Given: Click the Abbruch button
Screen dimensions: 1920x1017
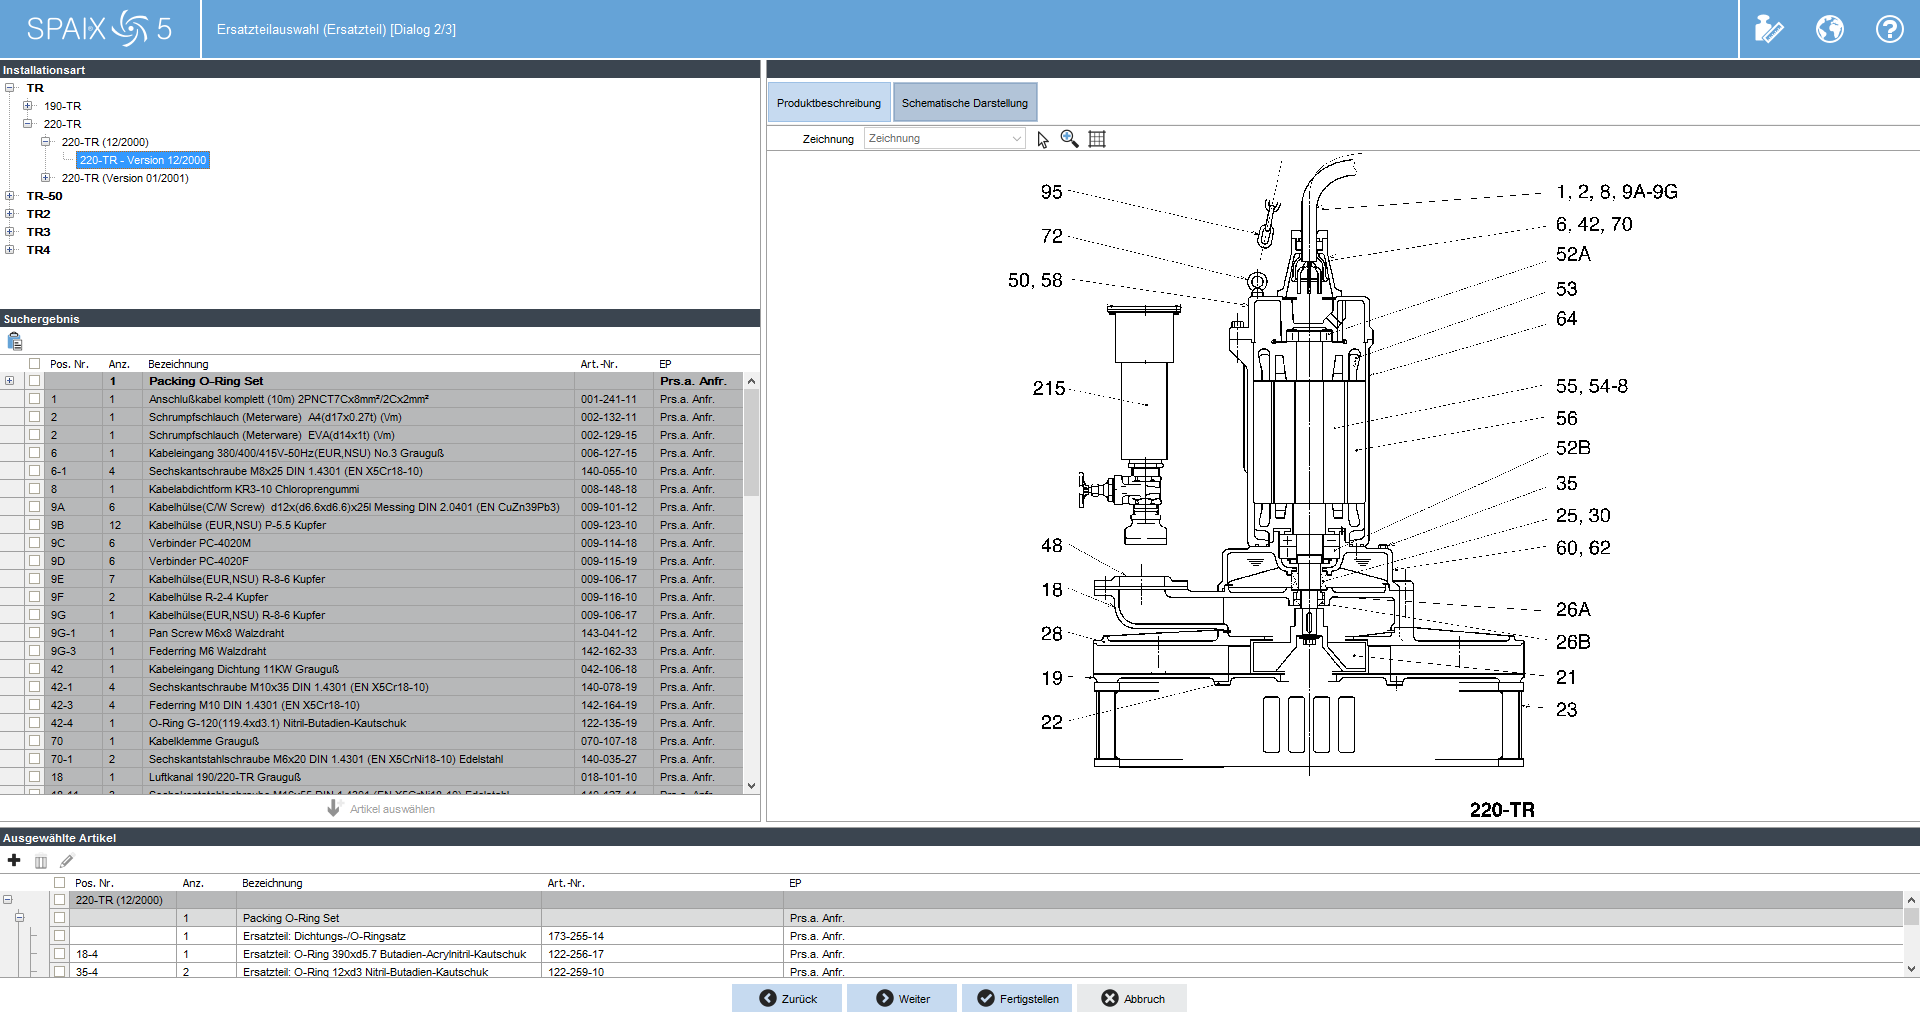Looking at the screenshot, I should pos(1132,998).
